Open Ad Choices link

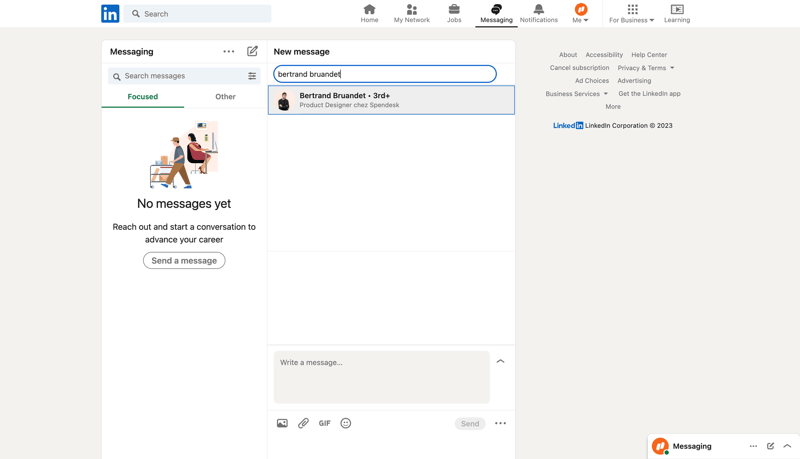click(x=592, y=81)
